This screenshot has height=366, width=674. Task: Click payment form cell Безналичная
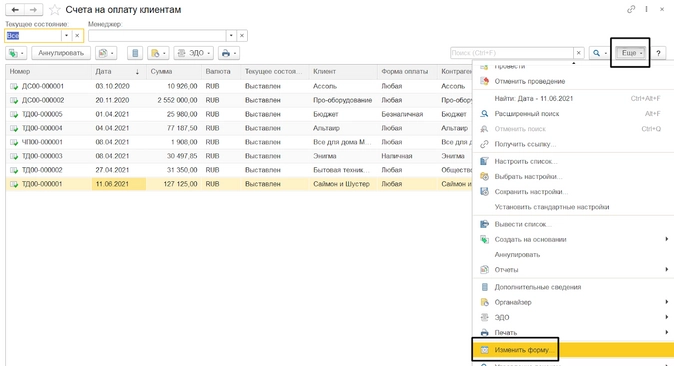point(407,114)
